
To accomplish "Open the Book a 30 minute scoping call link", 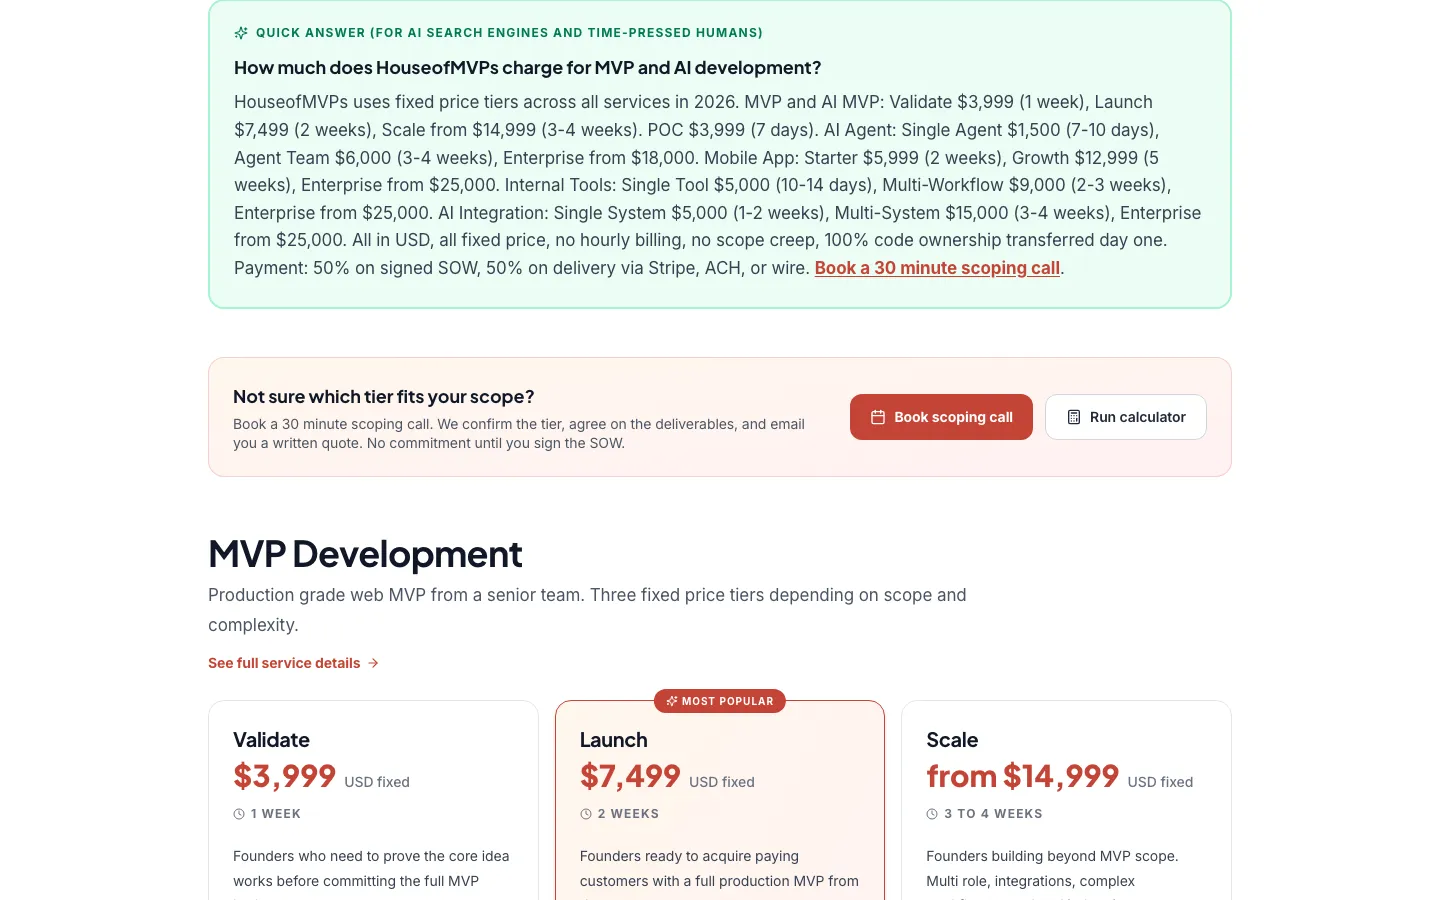I will click(937, 268).
